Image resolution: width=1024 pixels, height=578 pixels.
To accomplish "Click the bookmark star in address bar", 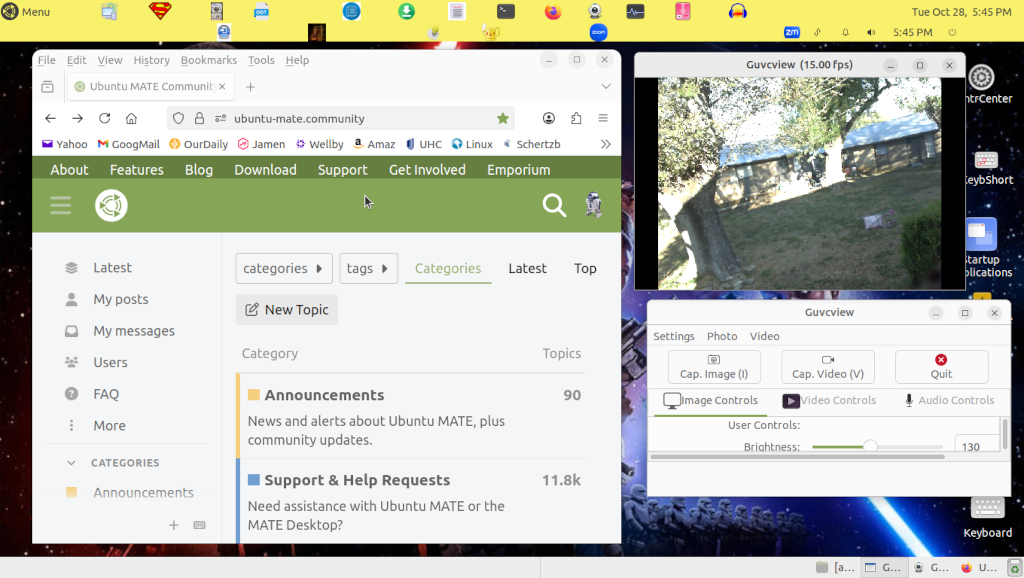I will point(502,118).
